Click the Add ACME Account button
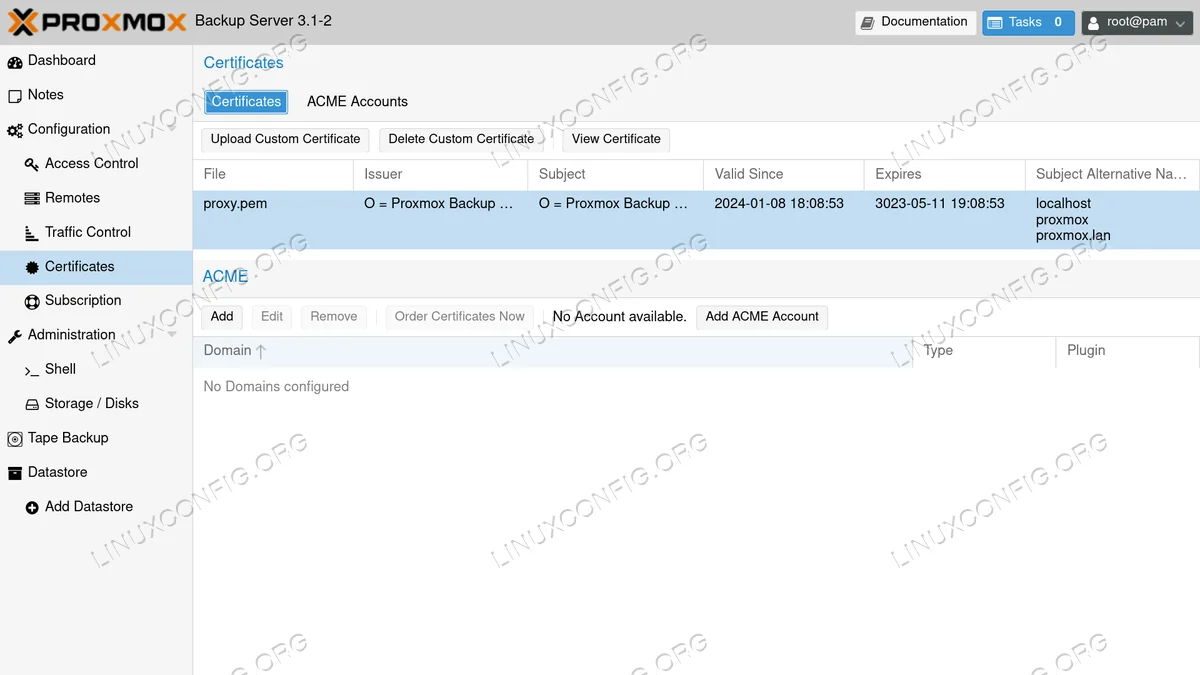 point(762,316)
